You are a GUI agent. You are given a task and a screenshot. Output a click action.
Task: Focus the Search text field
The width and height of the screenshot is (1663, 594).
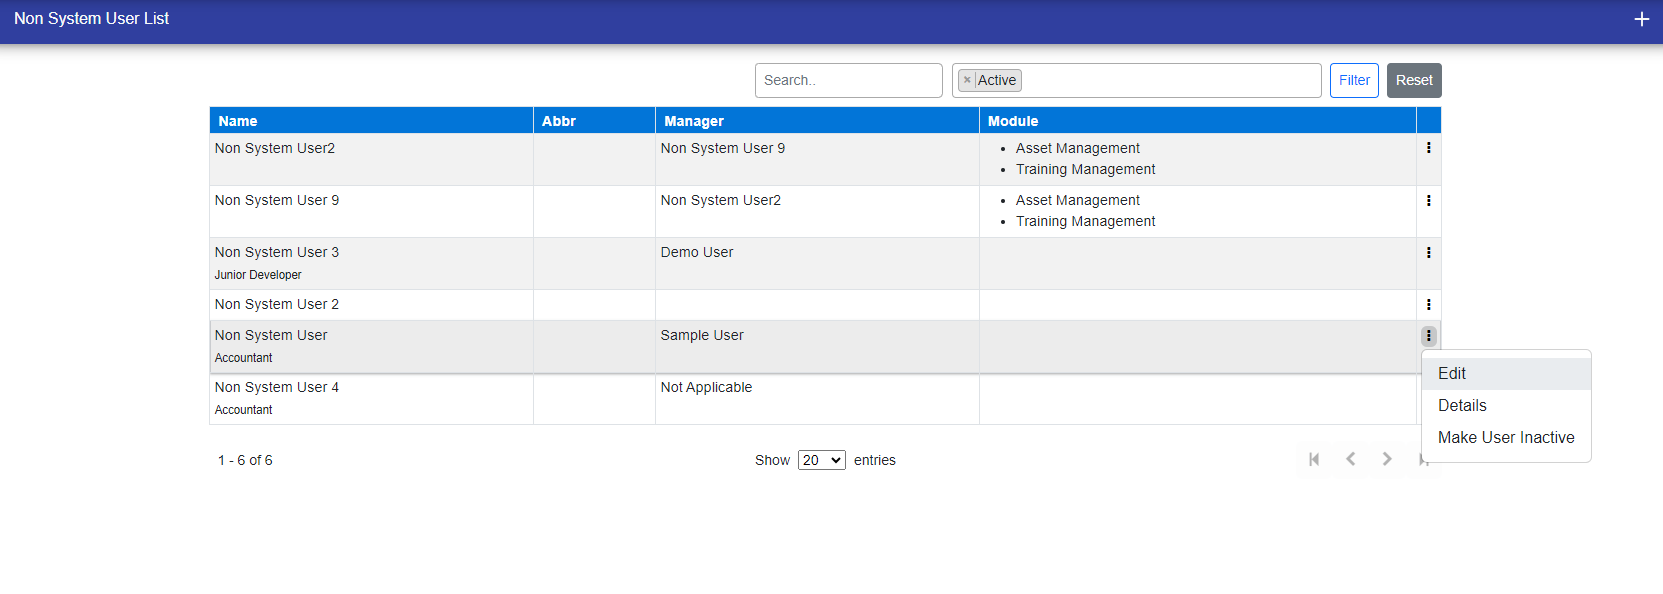click(848, 80)
